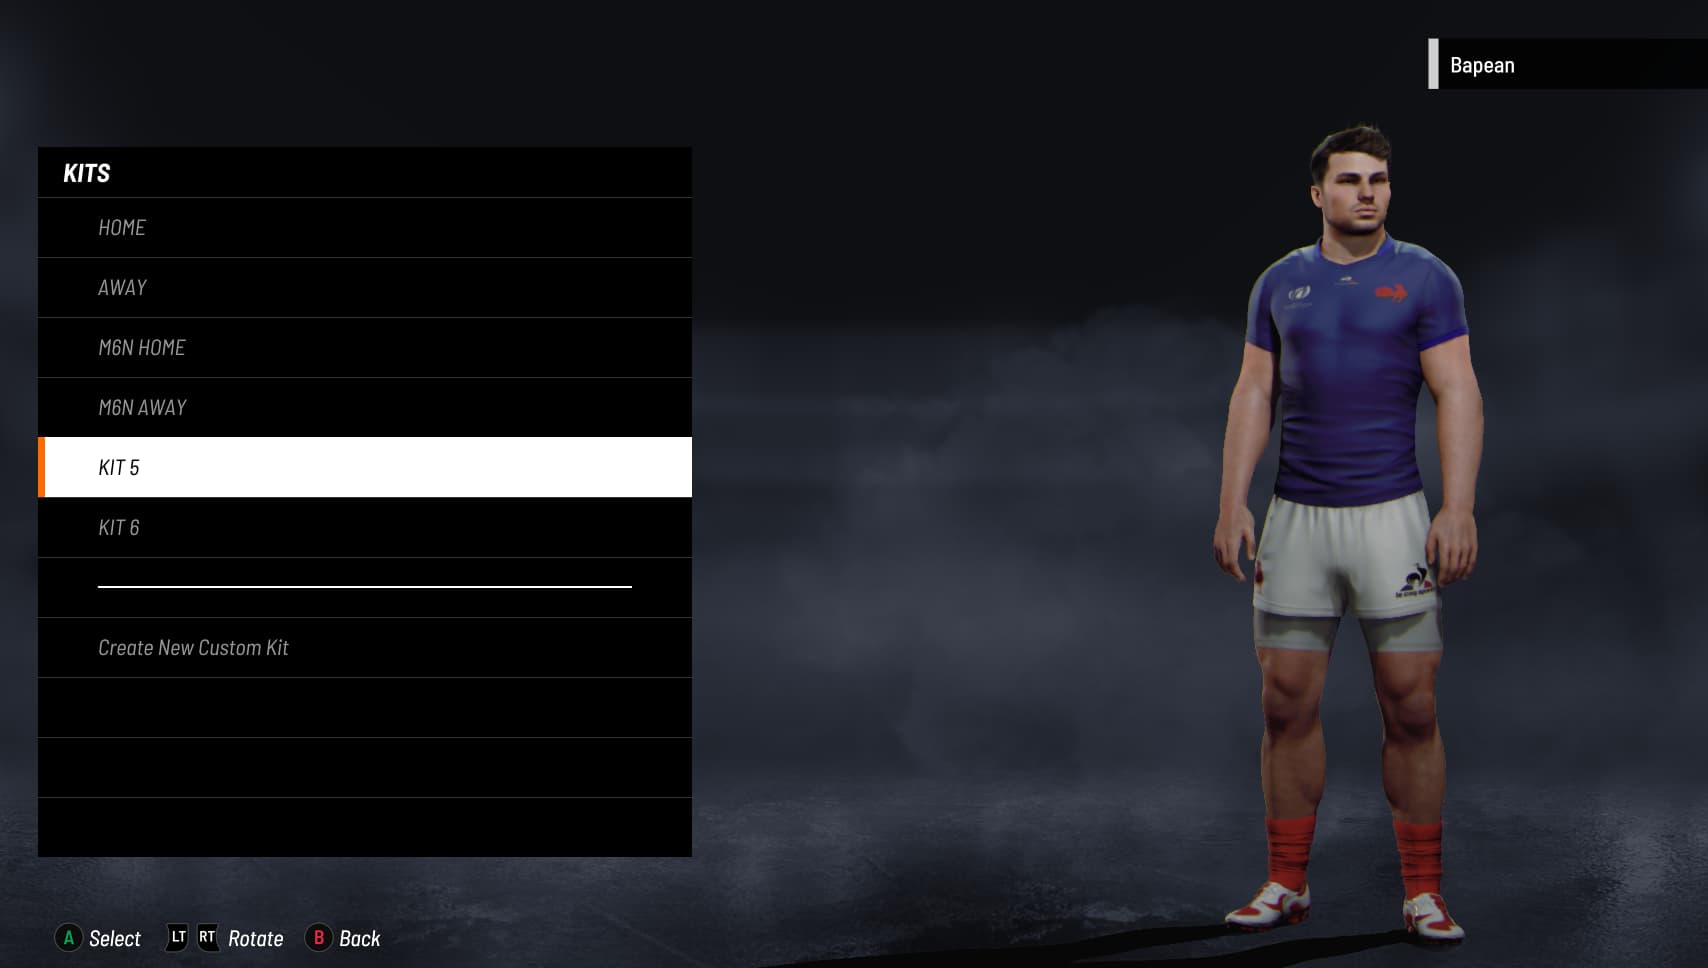Viewport: 1708px width, 968px height.
Task: Click the sponsor logo on the white shorts
Action: (x=1414, y=582)
